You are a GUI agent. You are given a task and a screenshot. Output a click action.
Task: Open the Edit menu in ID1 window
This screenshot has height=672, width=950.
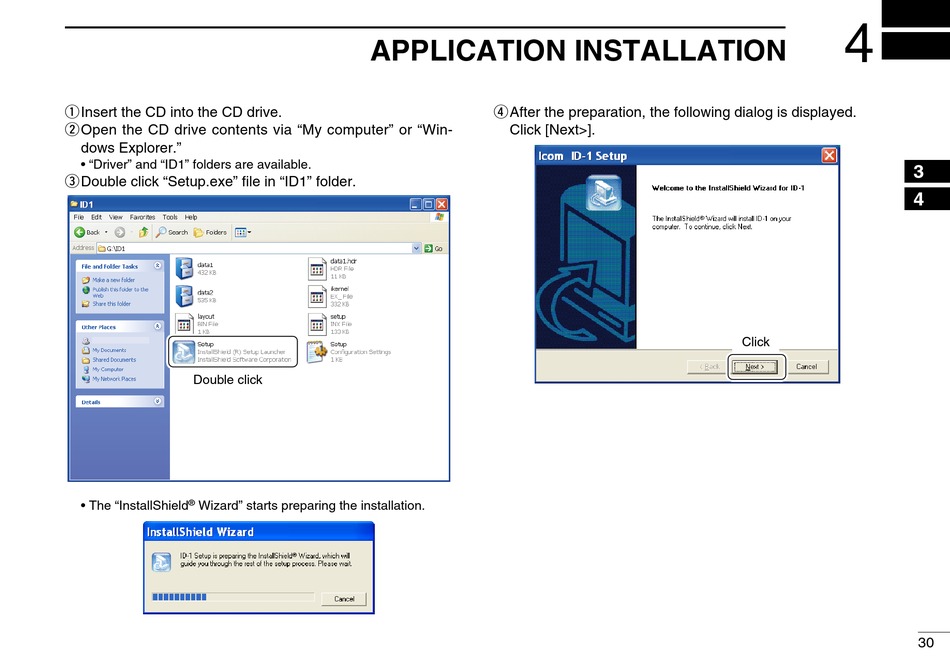click(x=96, y=217)
